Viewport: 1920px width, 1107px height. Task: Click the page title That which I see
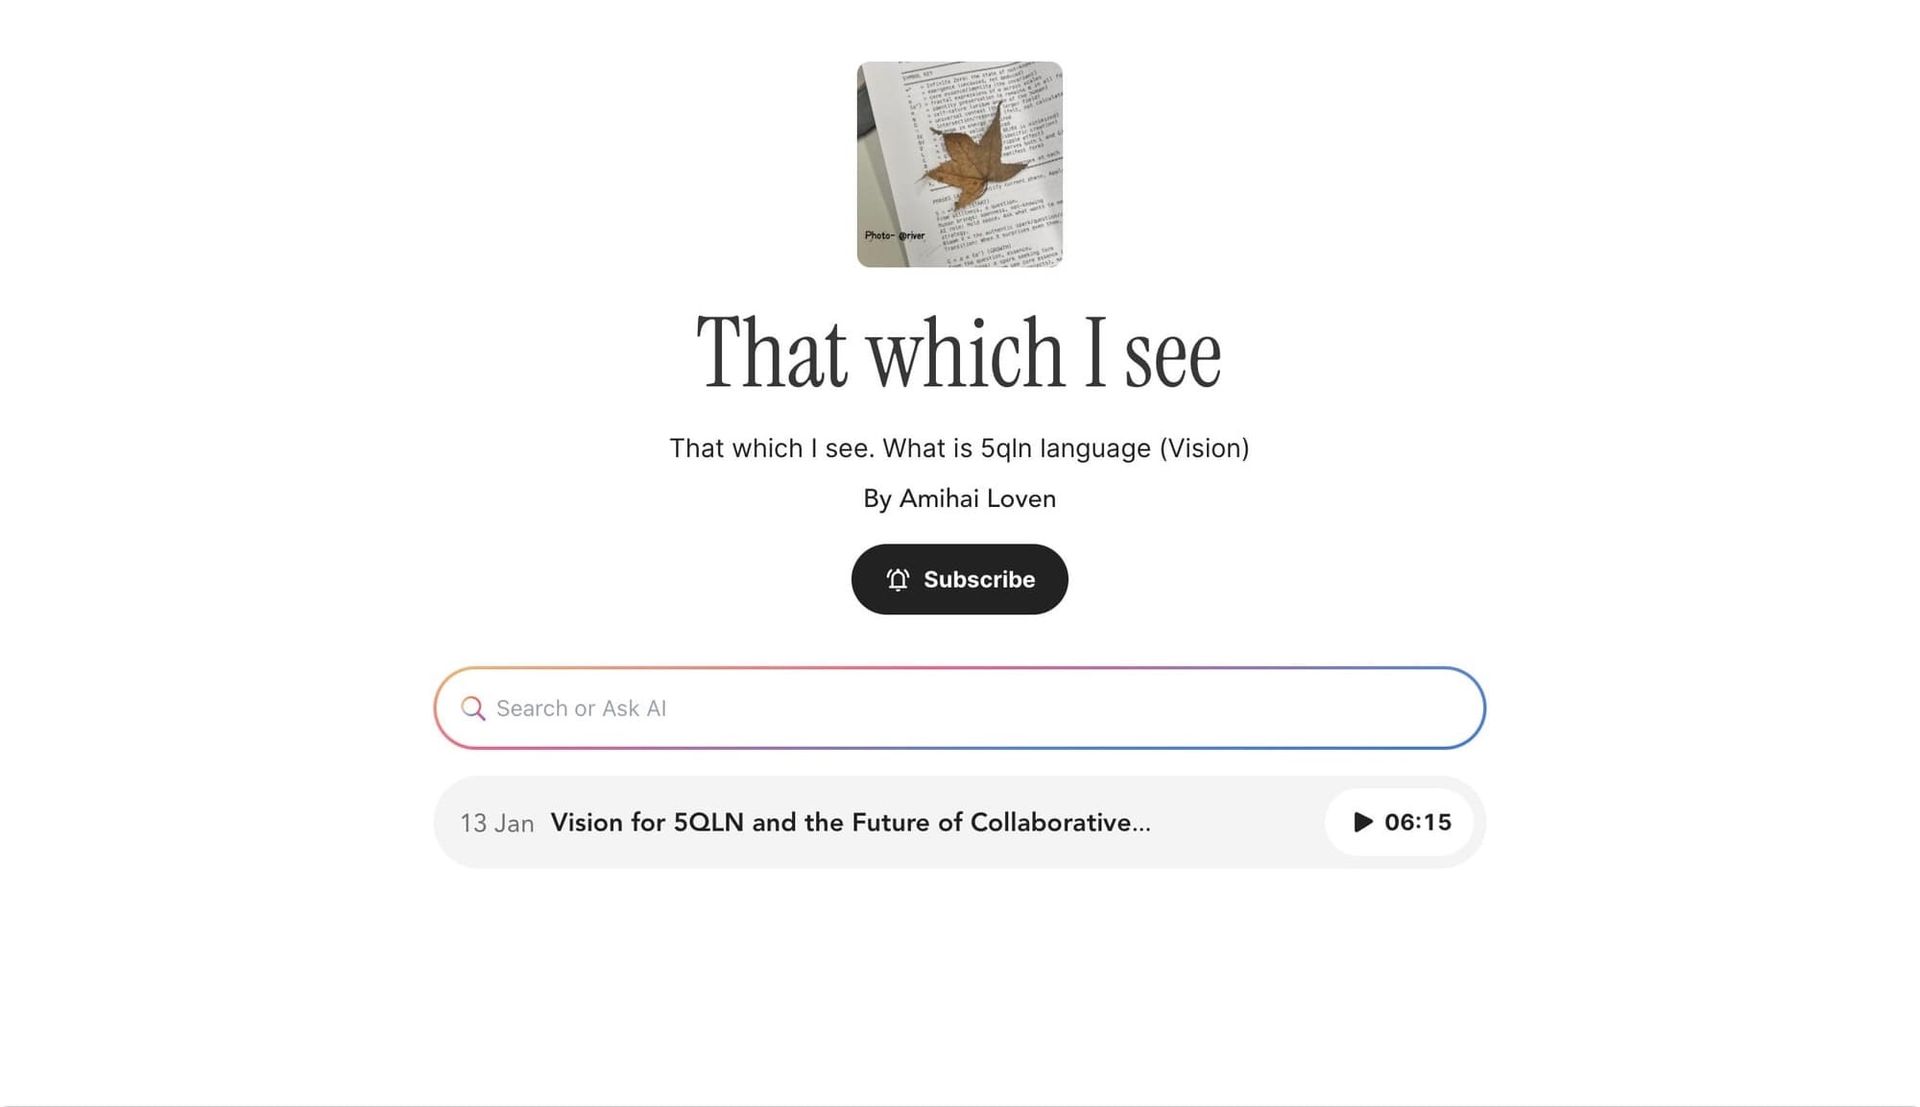(x=959, y=350)
